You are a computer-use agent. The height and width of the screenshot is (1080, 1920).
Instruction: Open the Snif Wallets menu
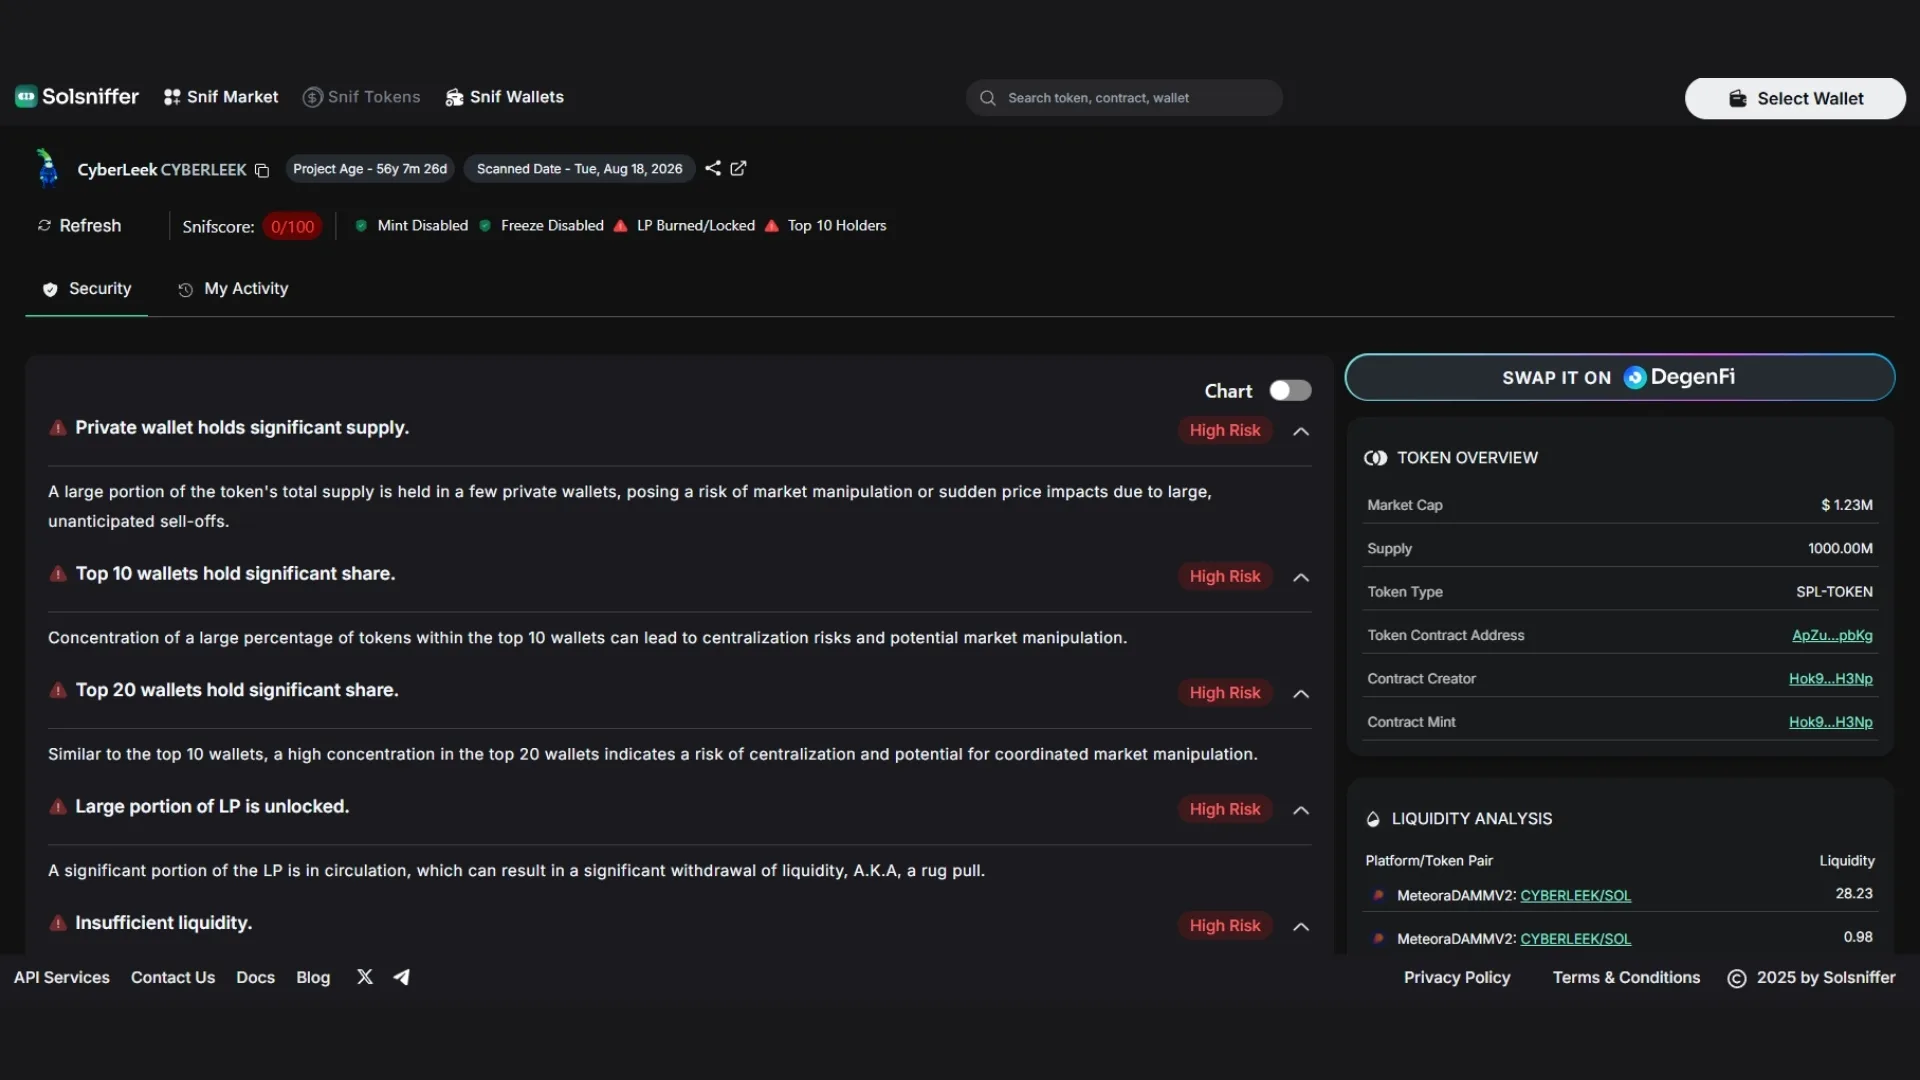point(505,97)
